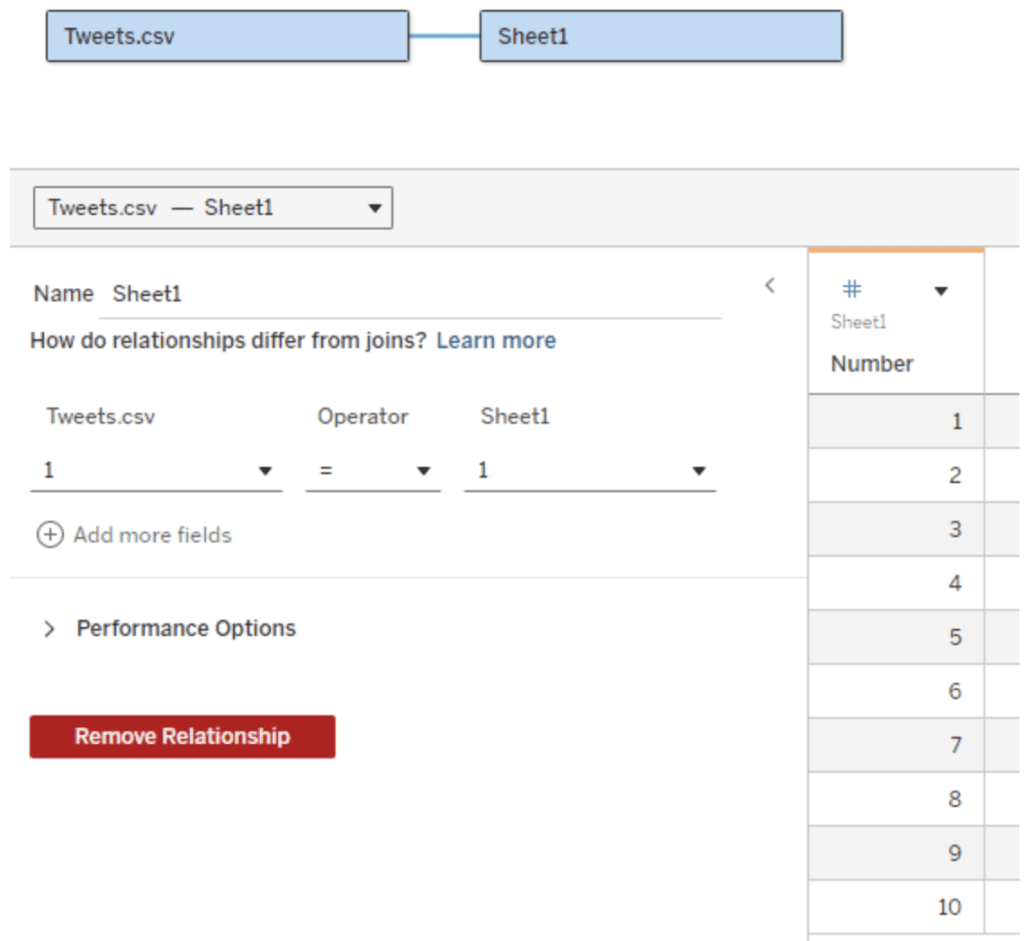Open the column options menu on the Number field
The width and height of the screenshot is (1024, 941).
pos(941,290)
